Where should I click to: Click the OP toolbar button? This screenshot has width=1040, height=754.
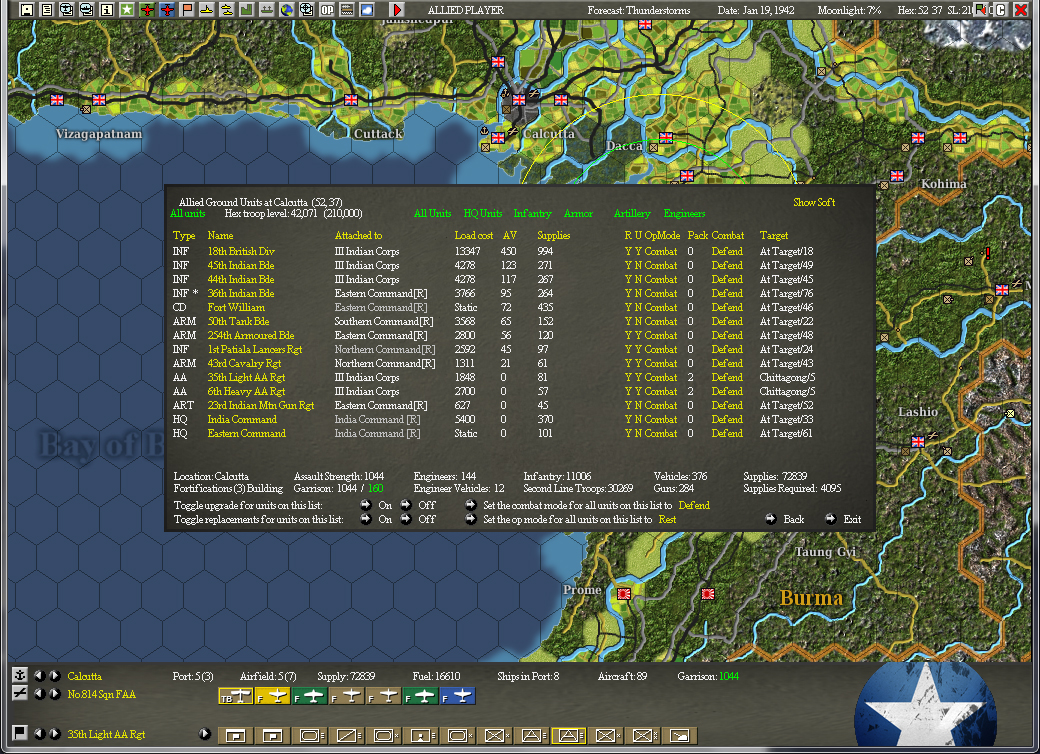[x=327, y=10]
